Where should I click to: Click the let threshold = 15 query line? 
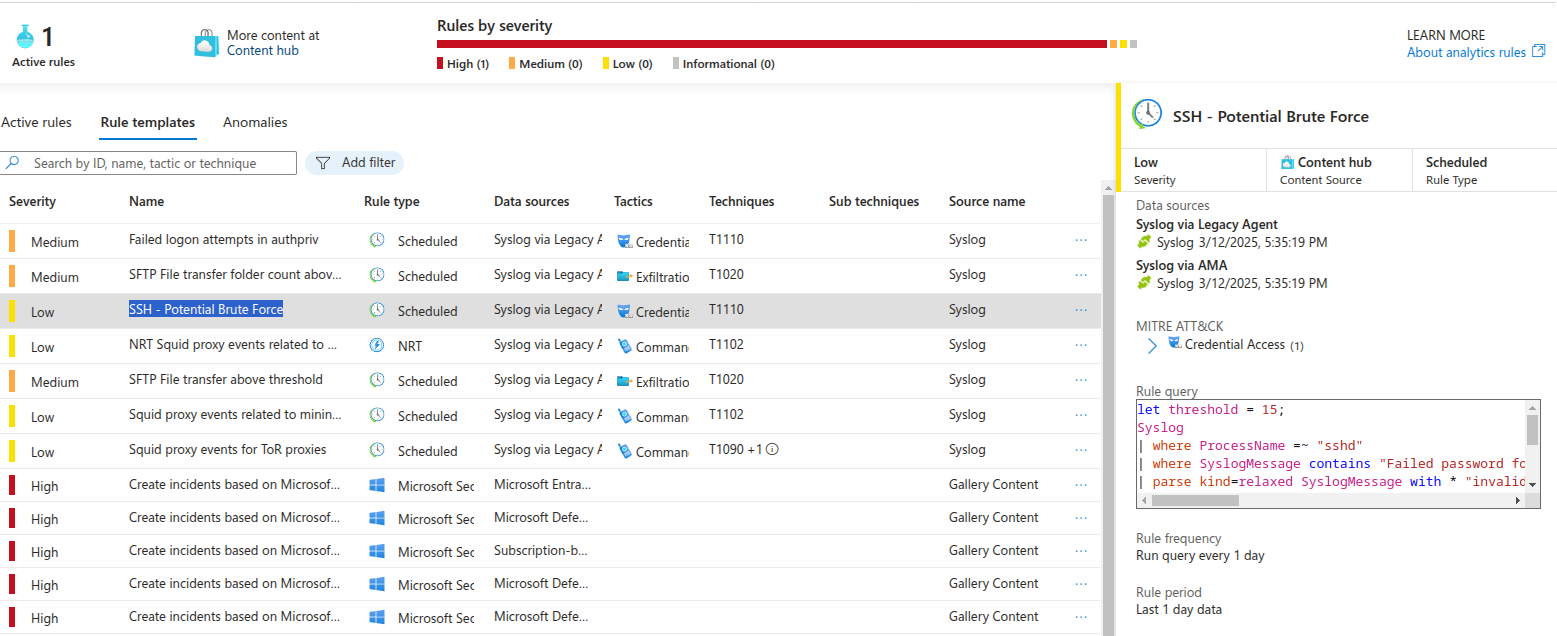[x=1211, y=409]
